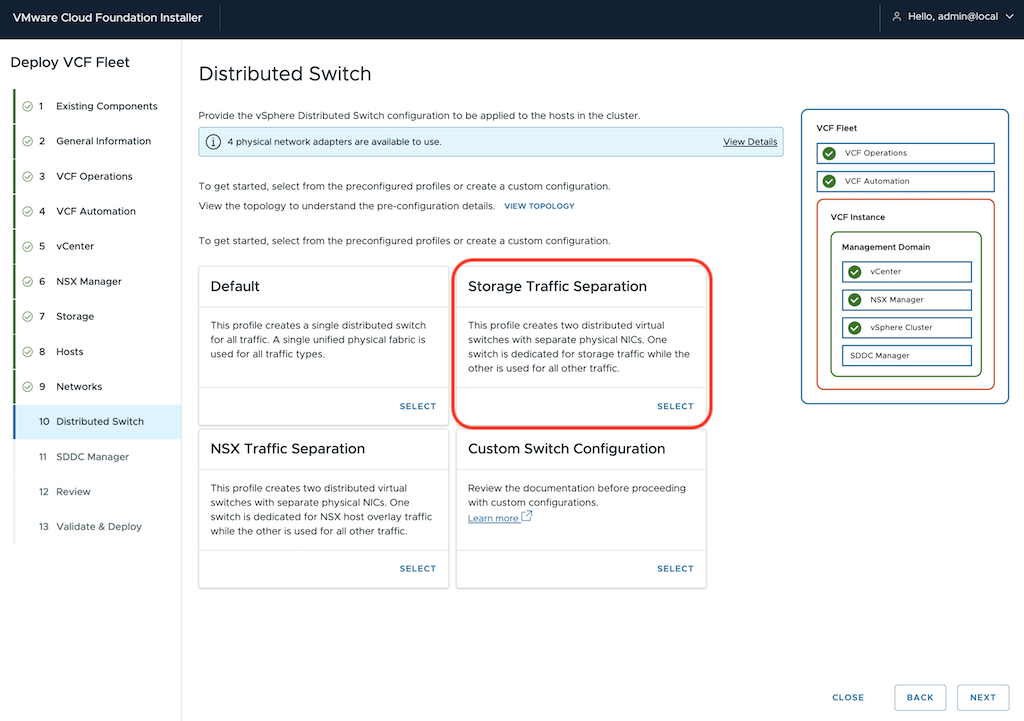Select the NSX Traffic Separation profile
1024x721 pixels.
point(417,569)
